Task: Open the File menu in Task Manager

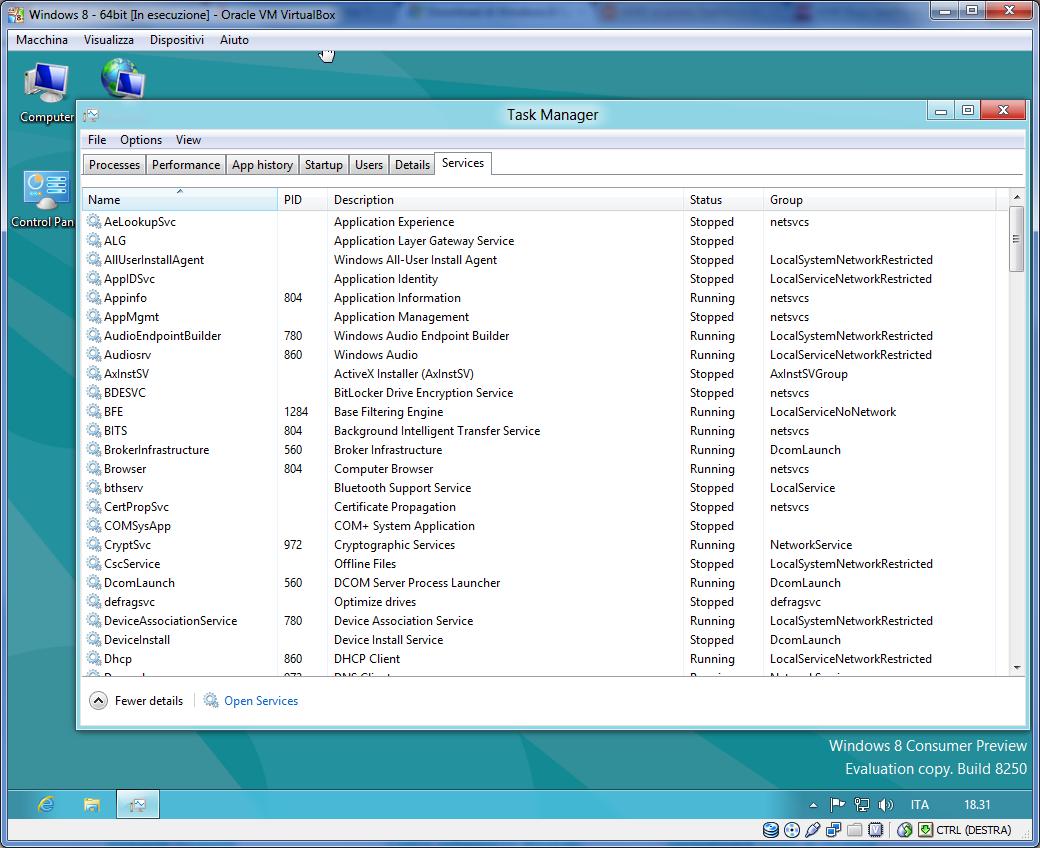Action: coord(97,140)
